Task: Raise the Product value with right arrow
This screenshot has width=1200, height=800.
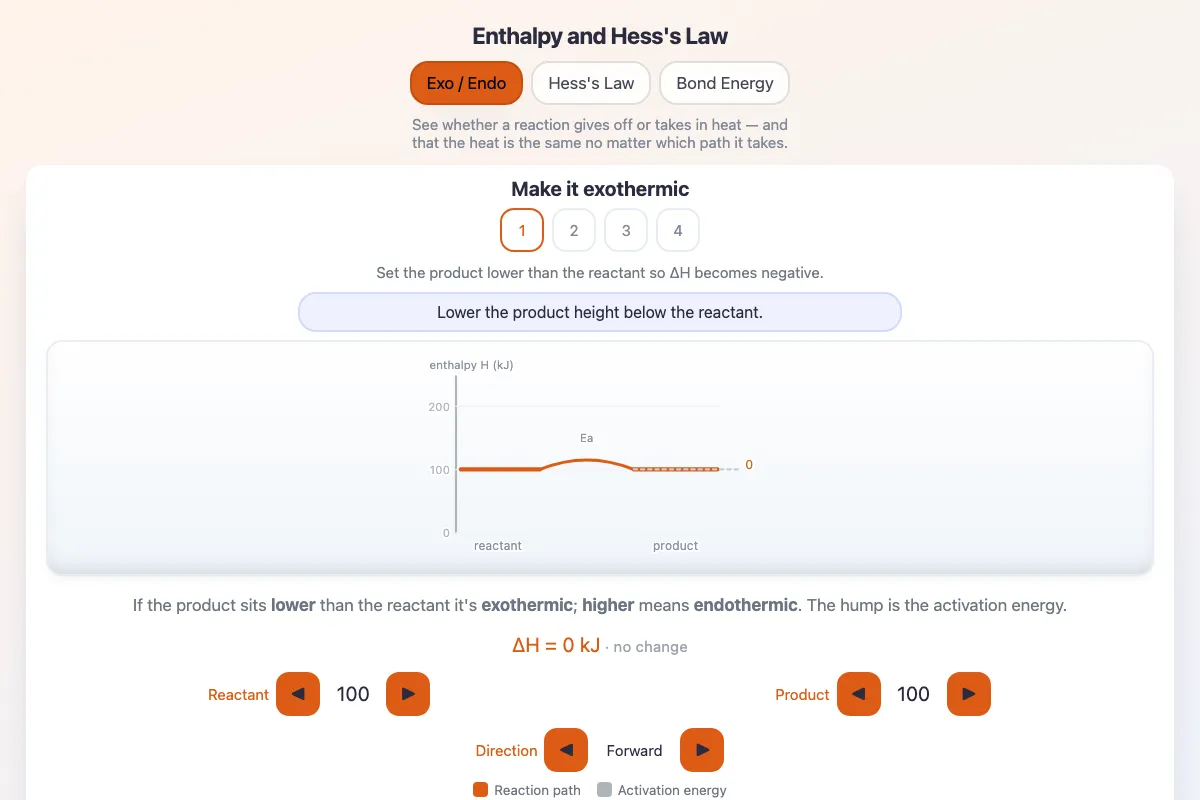Action: coord(969,694)
